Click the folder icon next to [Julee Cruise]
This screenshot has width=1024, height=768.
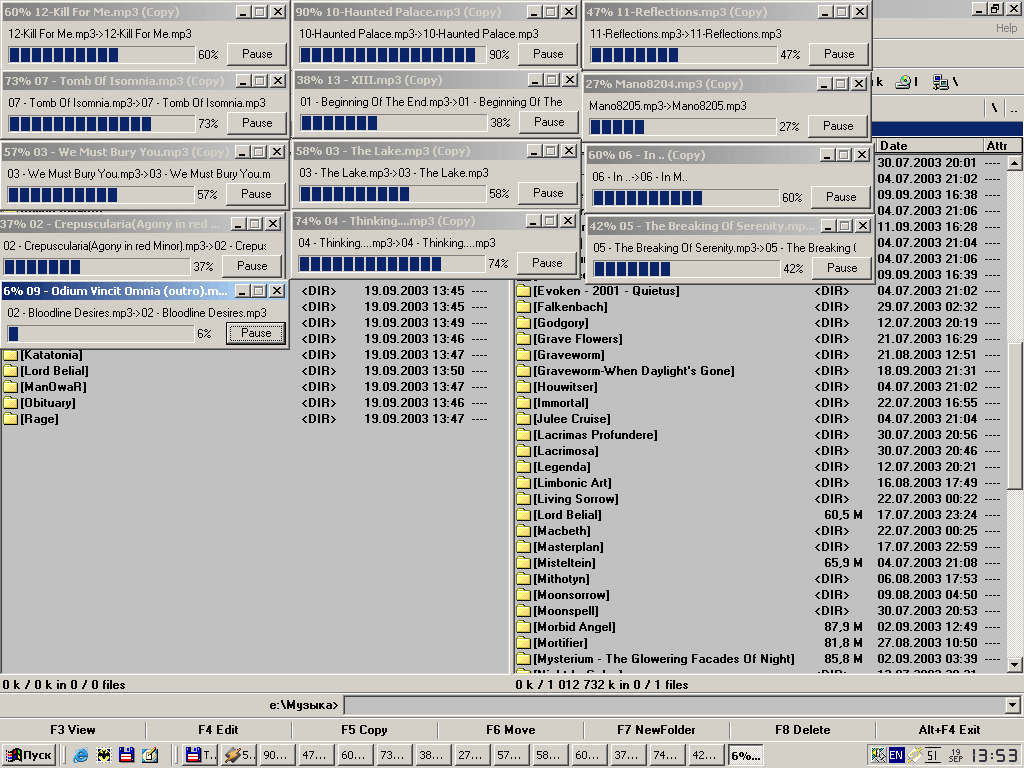coord(523,419)
